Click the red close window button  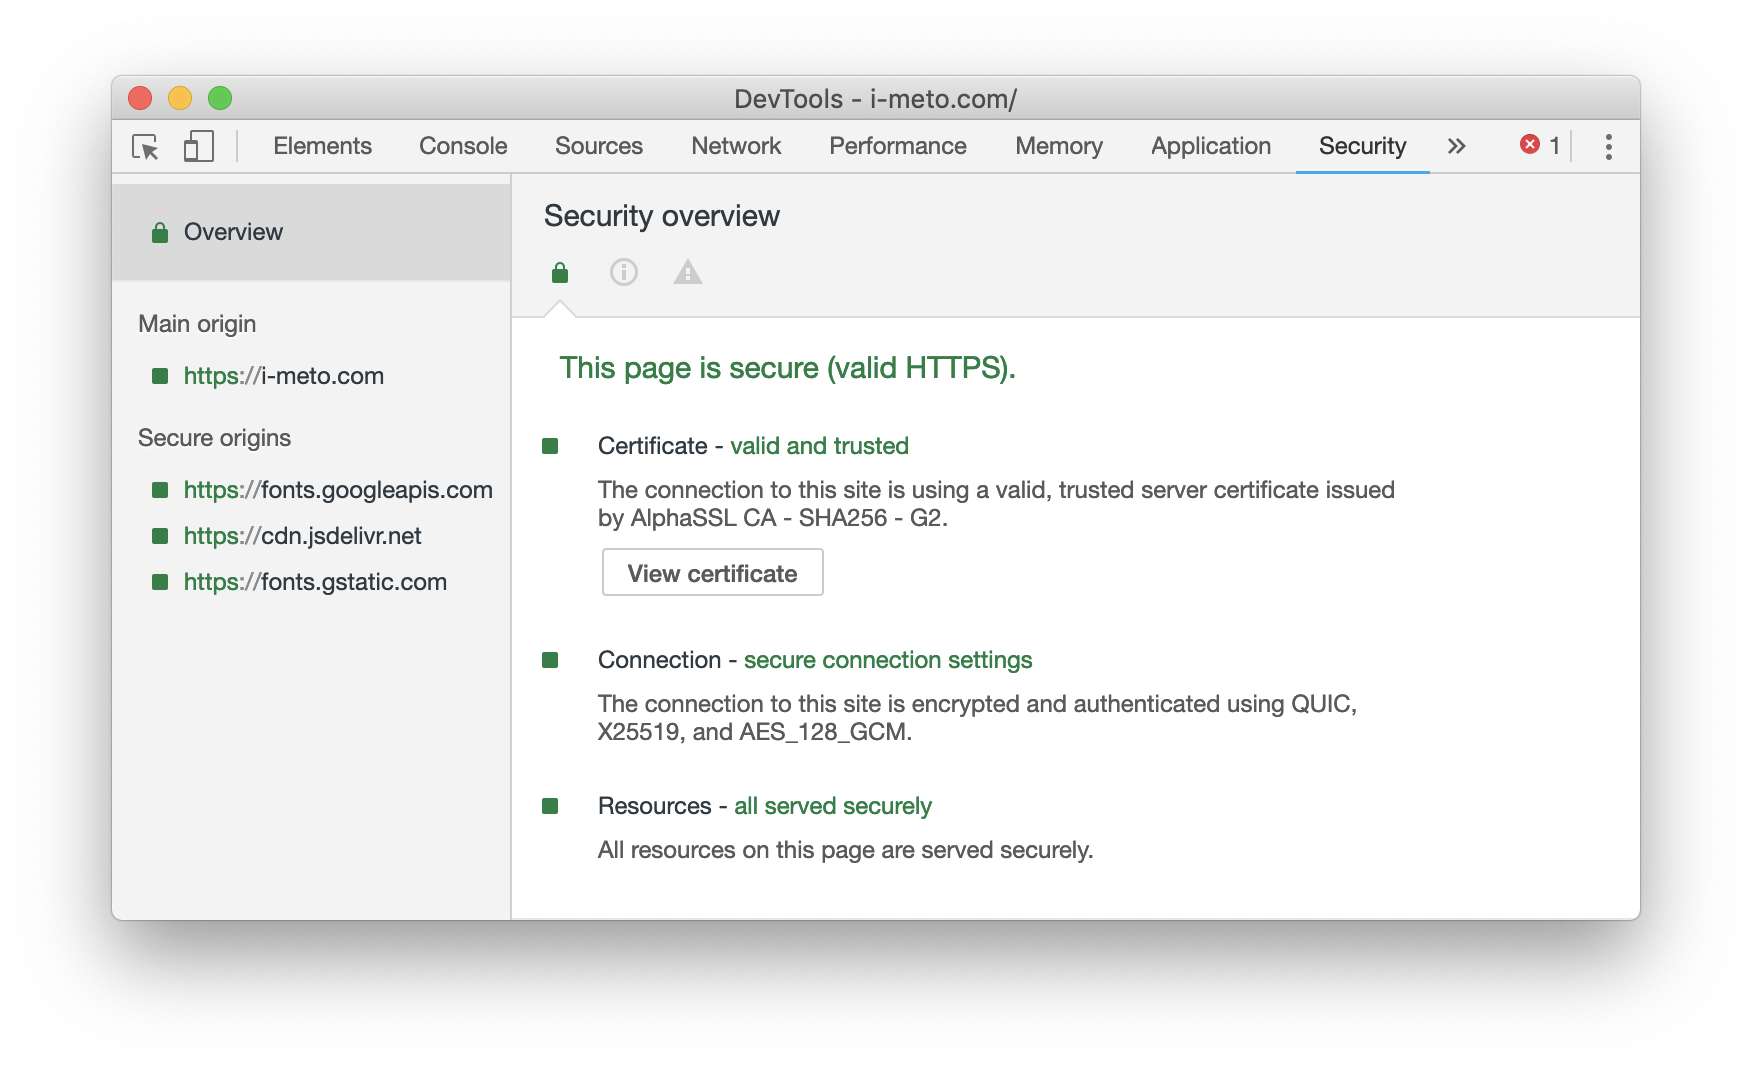(x=140, y=98)
